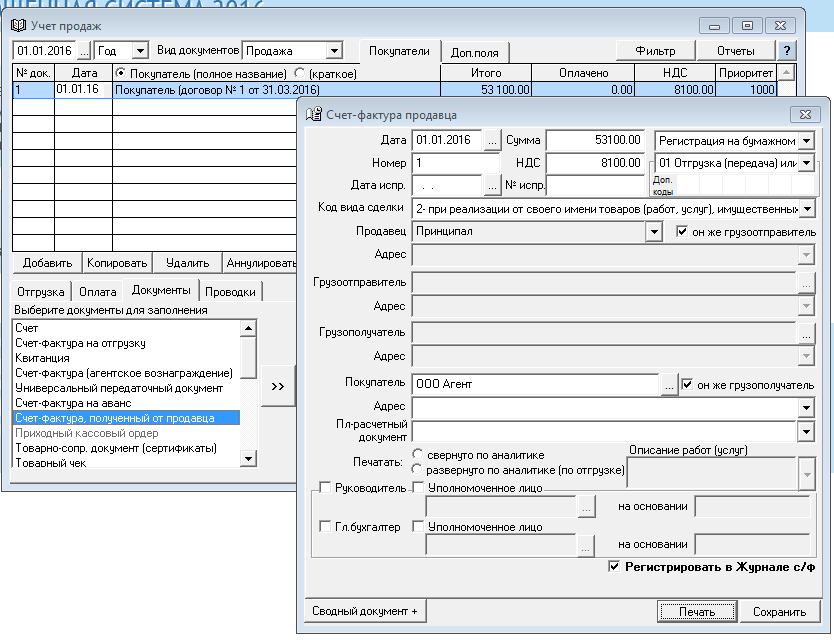Click the Сводный документ + button

pos(365,611)
